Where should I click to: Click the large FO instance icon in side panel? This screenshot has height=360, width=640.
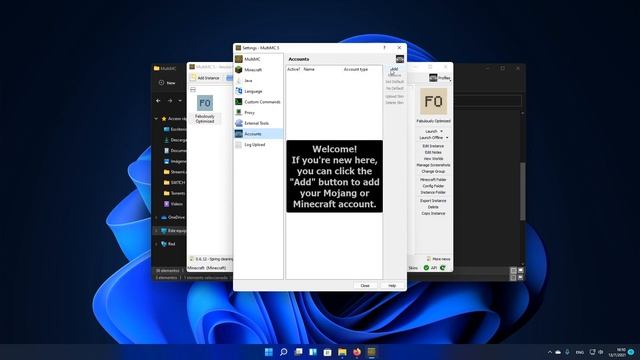[x=433, y=101]
